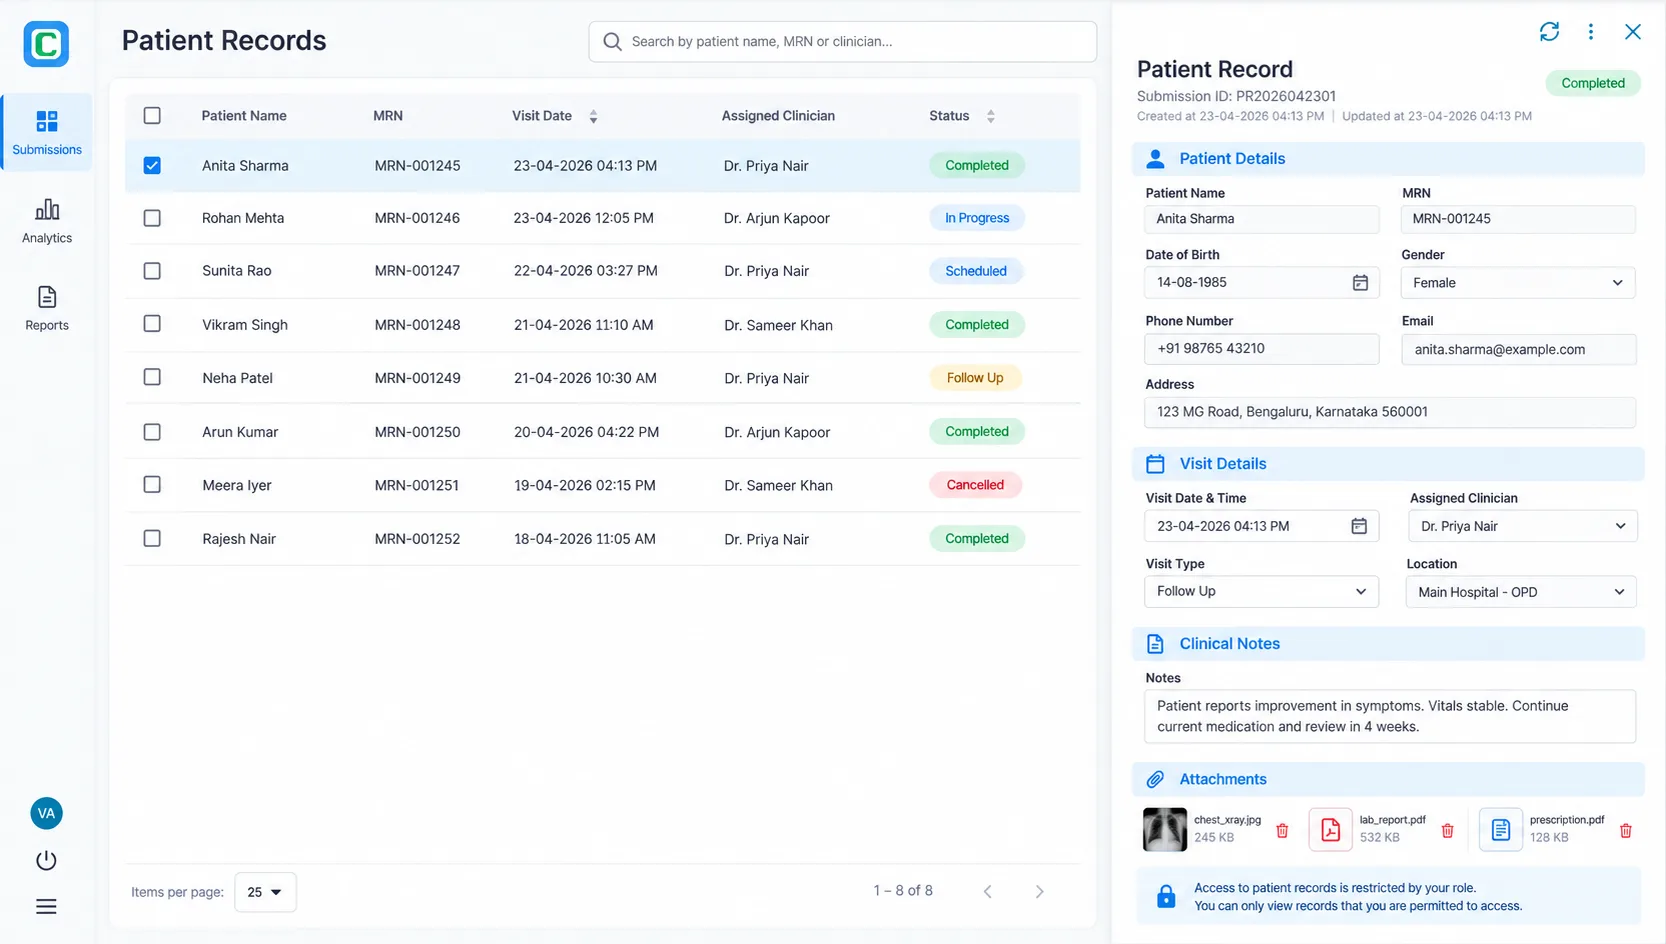Change the items per page dropdown
This screenshot has height=944, width=1666.
pyautogui.click(x=265, y=892)
